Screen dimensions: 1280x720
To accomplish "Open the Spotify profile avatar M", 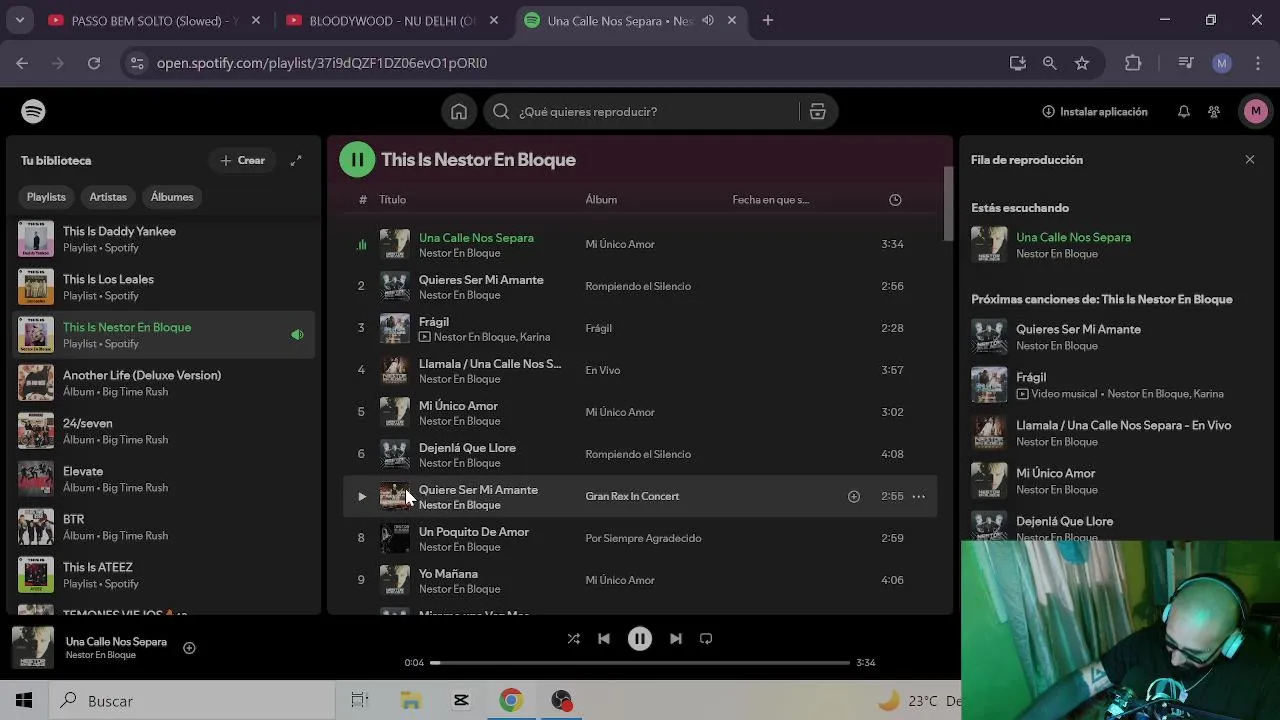I will pos(1256,111).
